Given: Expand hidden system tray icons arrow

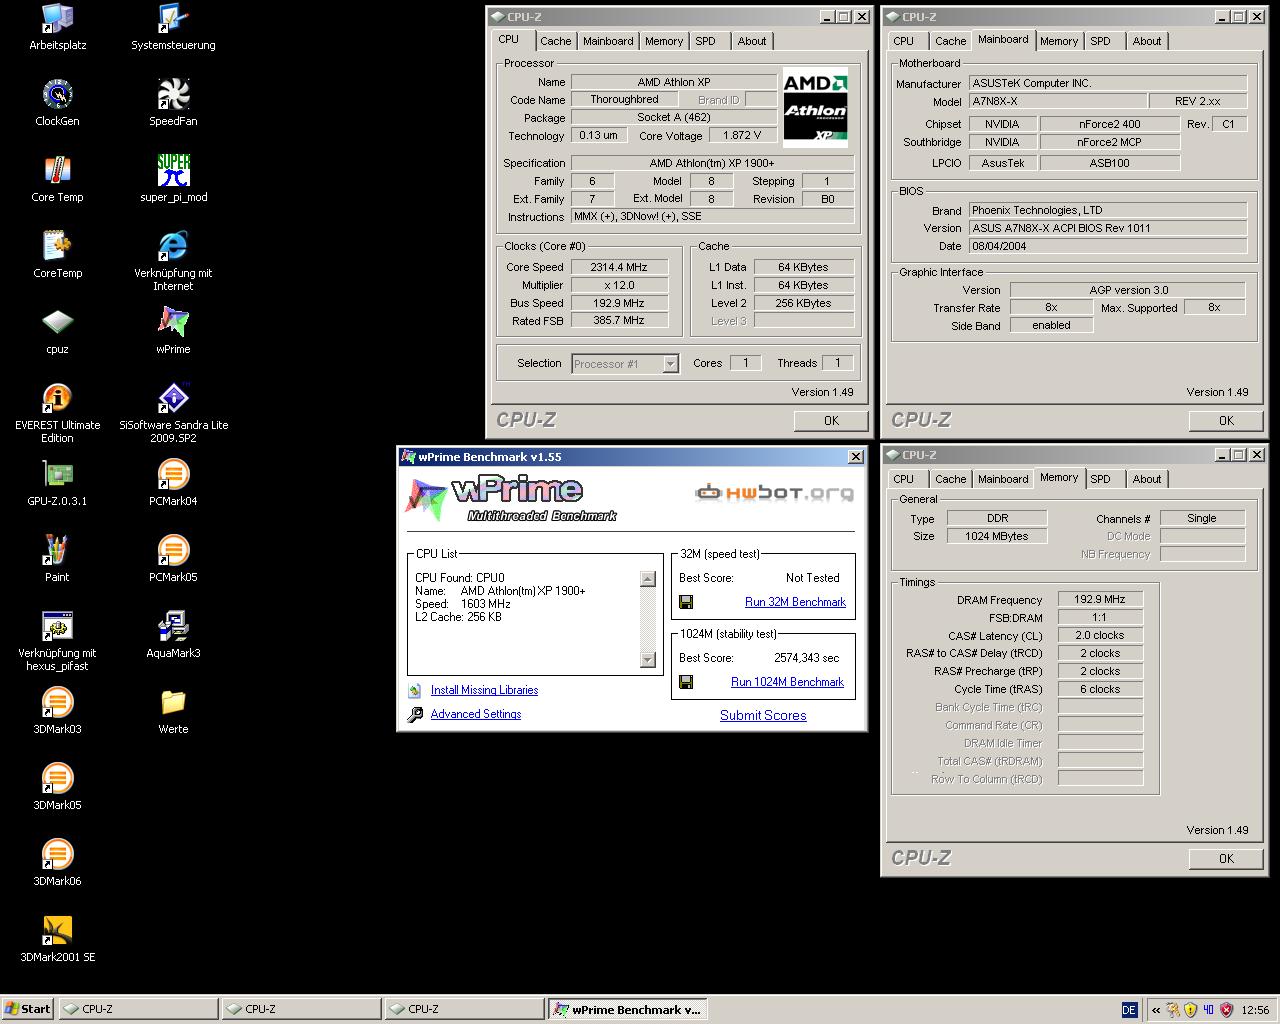Looking at the screenshot, I should click(x=1155, y=1010).
